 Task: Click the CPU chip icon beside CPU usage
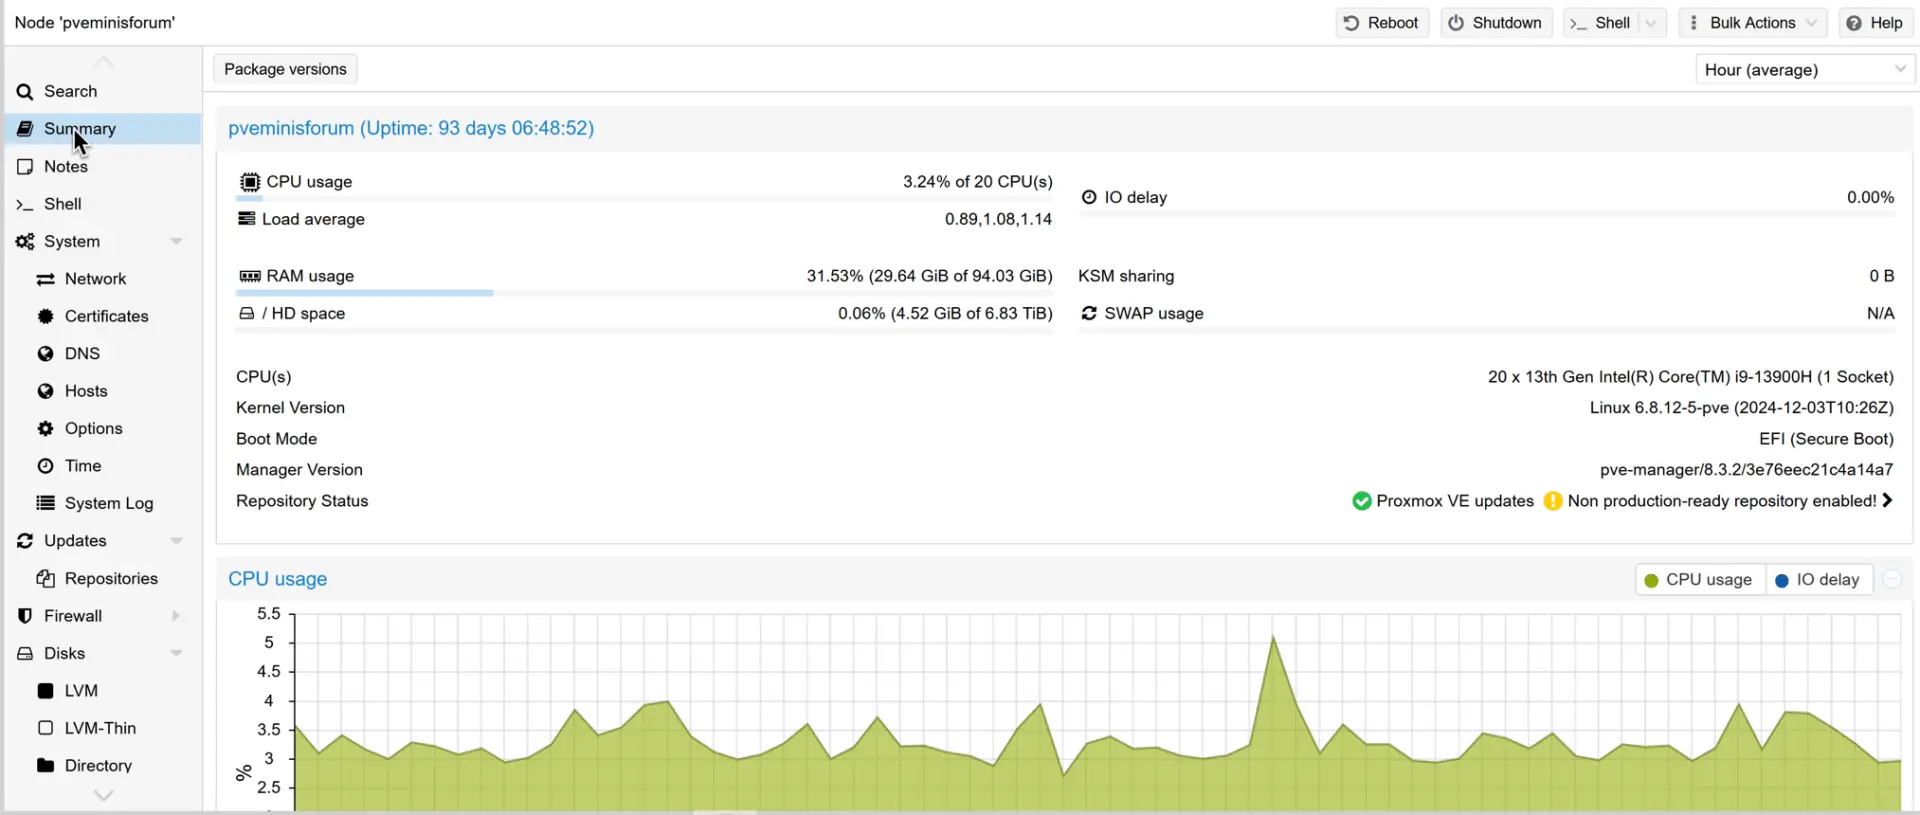[x=250, y=182]
